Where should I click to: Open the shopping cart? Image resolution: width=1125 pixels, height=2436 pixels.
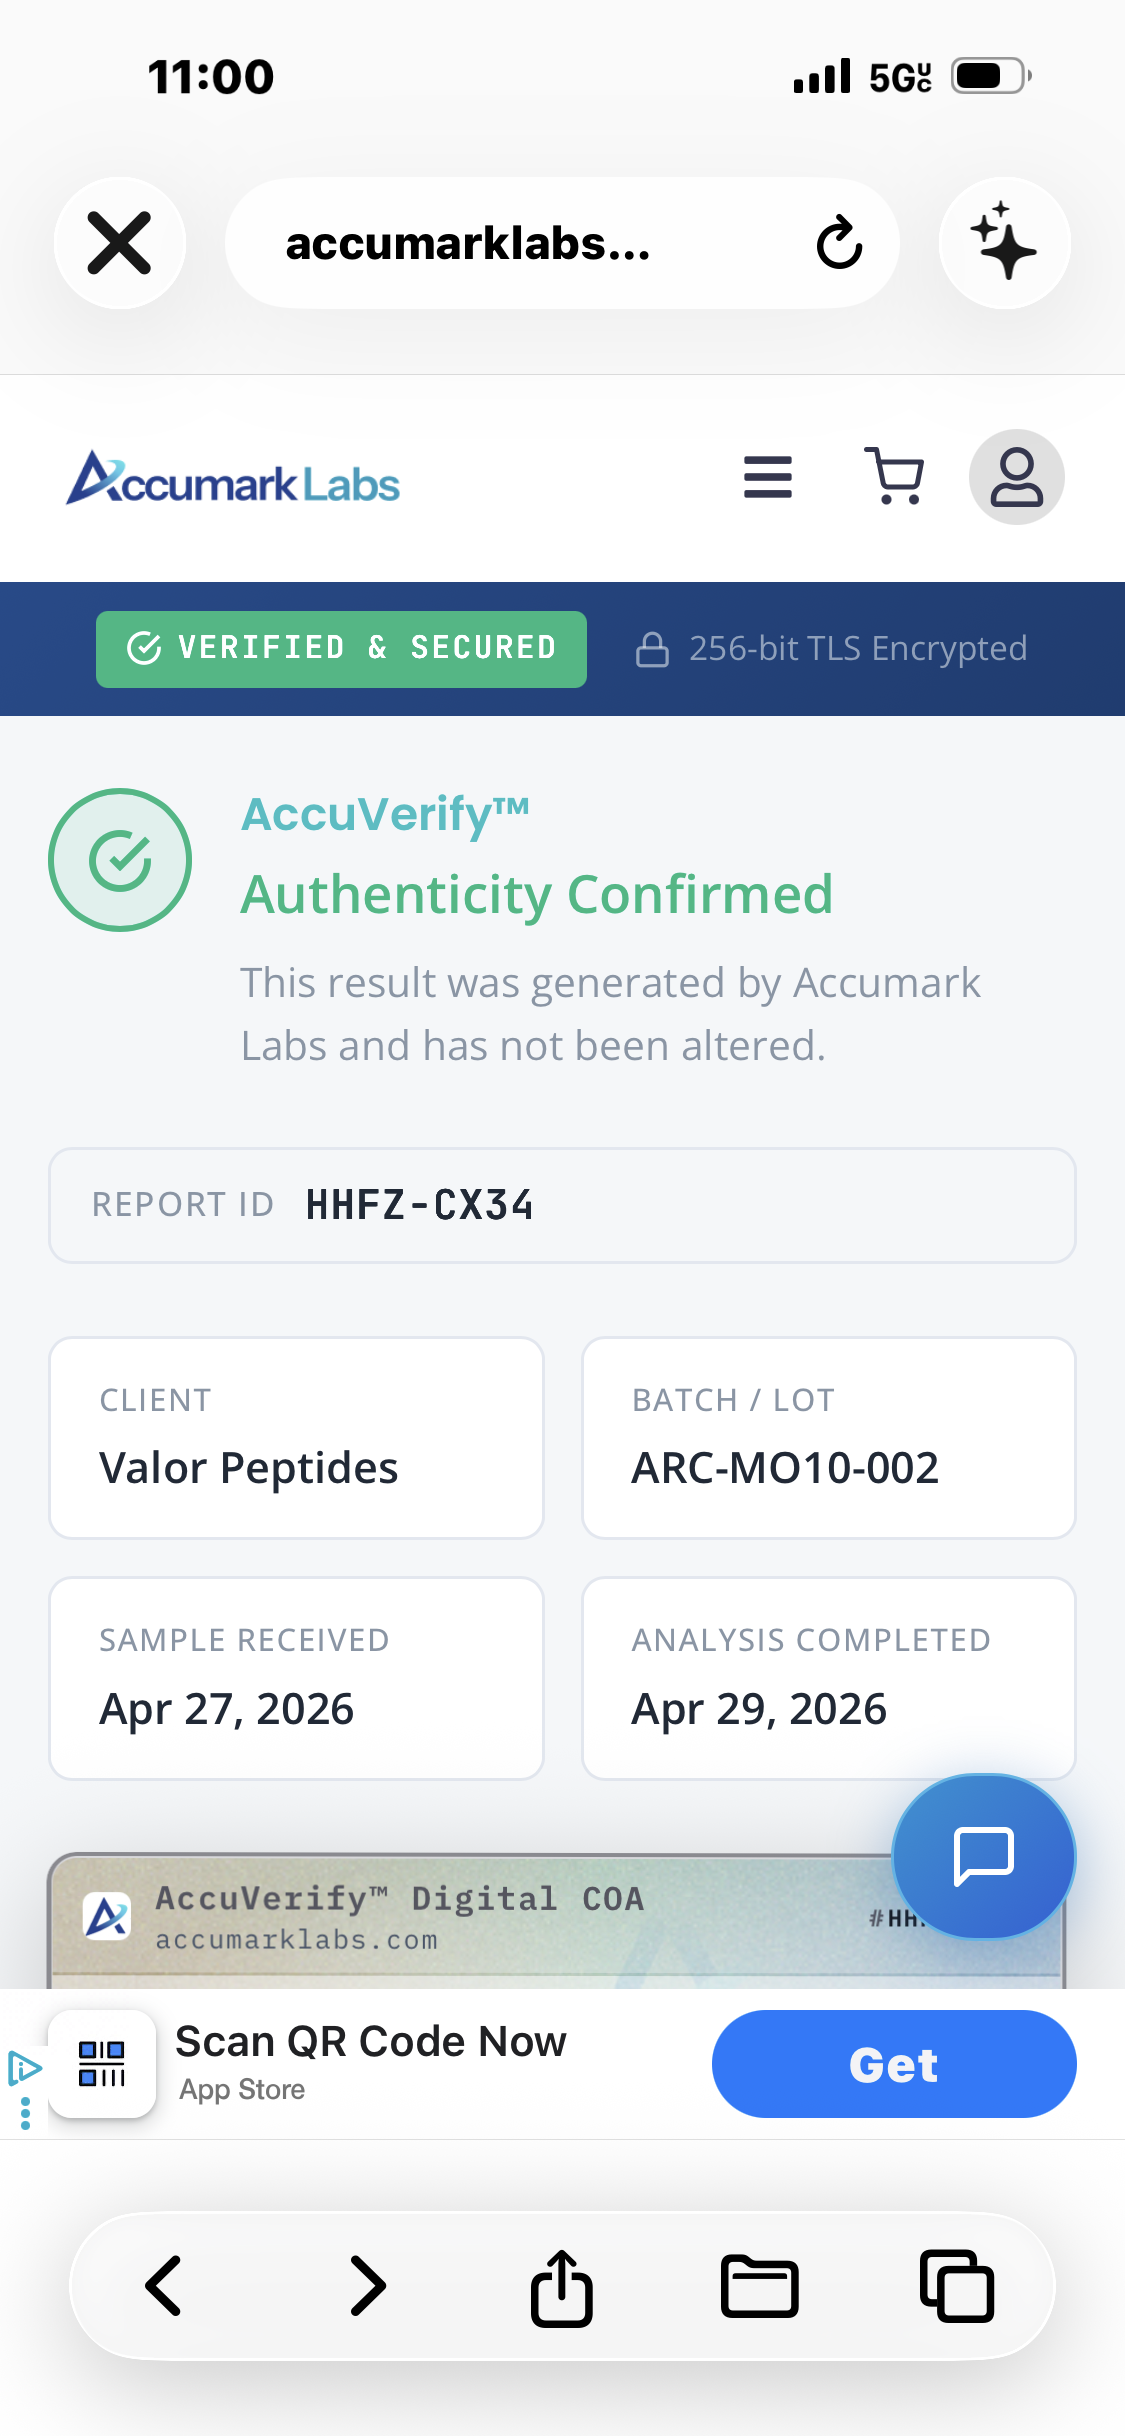(x=894, y=477)
